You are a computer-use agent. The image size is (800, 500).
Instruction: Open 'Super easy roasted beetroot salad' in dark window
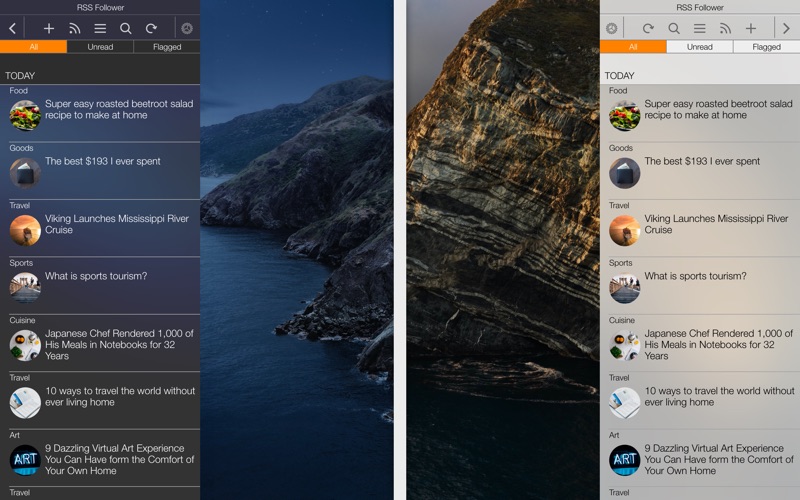pos(119,109)
